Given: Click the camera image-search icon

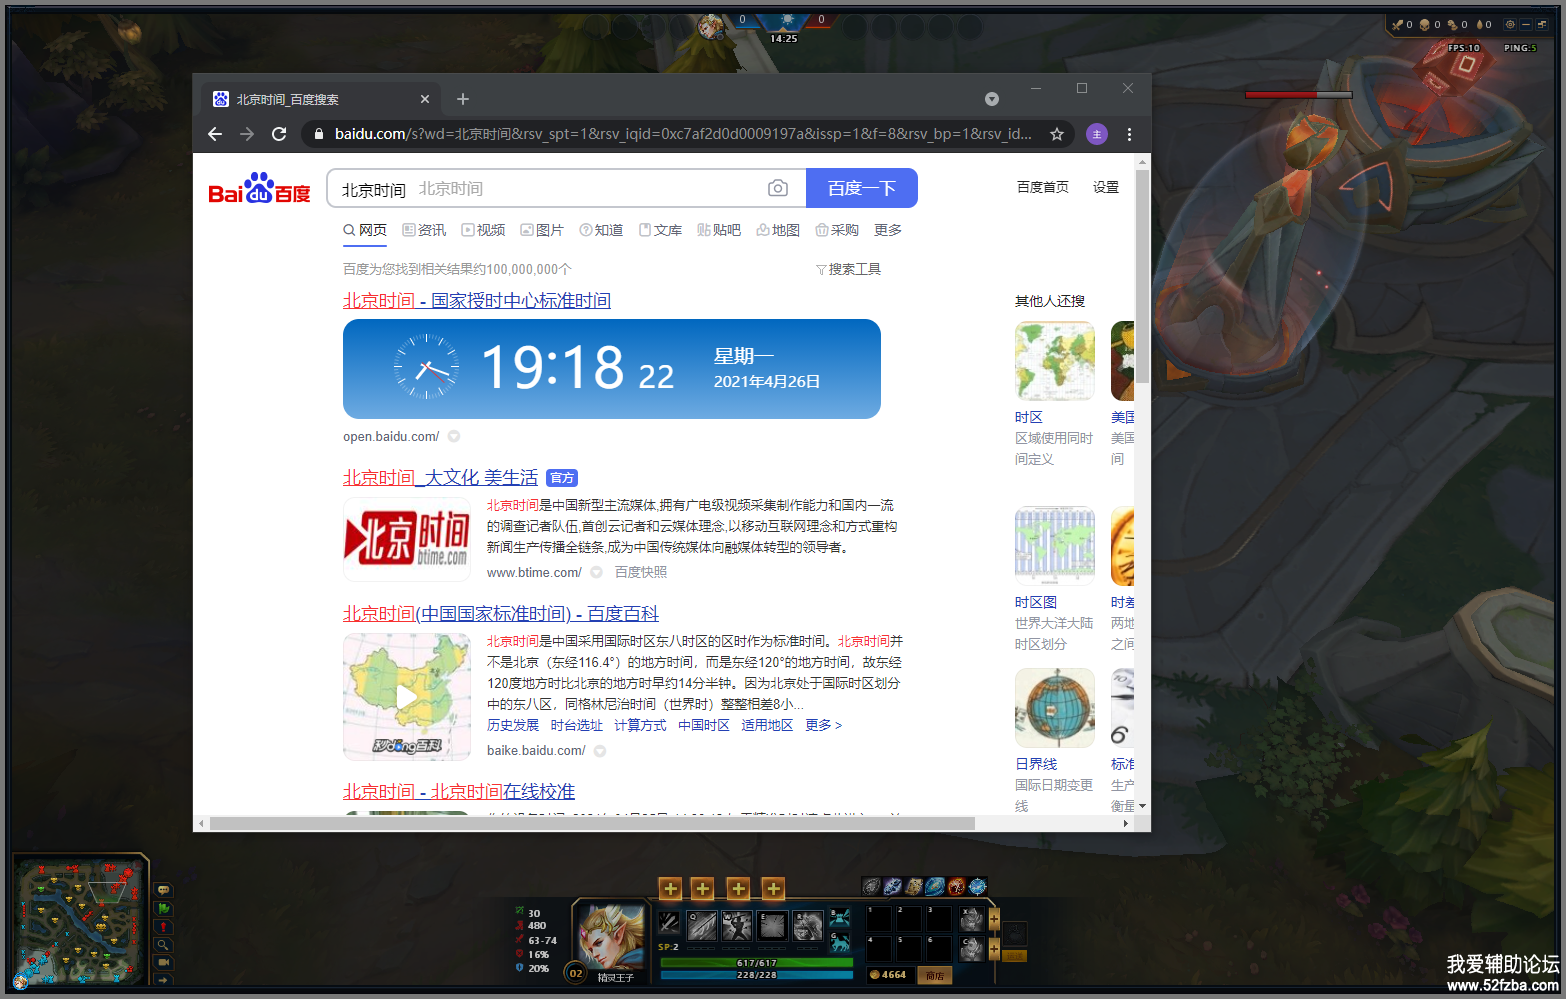Looking at the screenshot, I should (777, 188).
